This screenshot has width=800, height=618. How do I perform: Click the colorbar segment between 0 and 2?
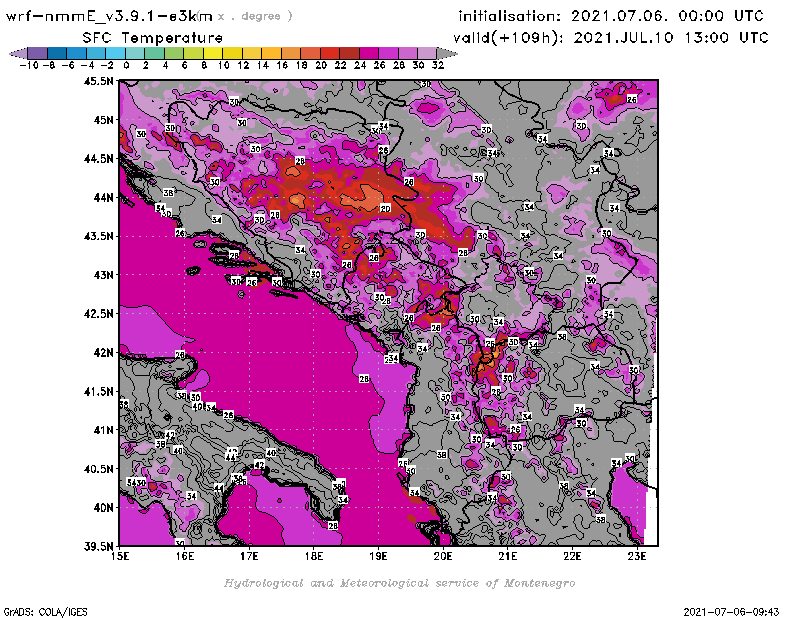[135, 53]
